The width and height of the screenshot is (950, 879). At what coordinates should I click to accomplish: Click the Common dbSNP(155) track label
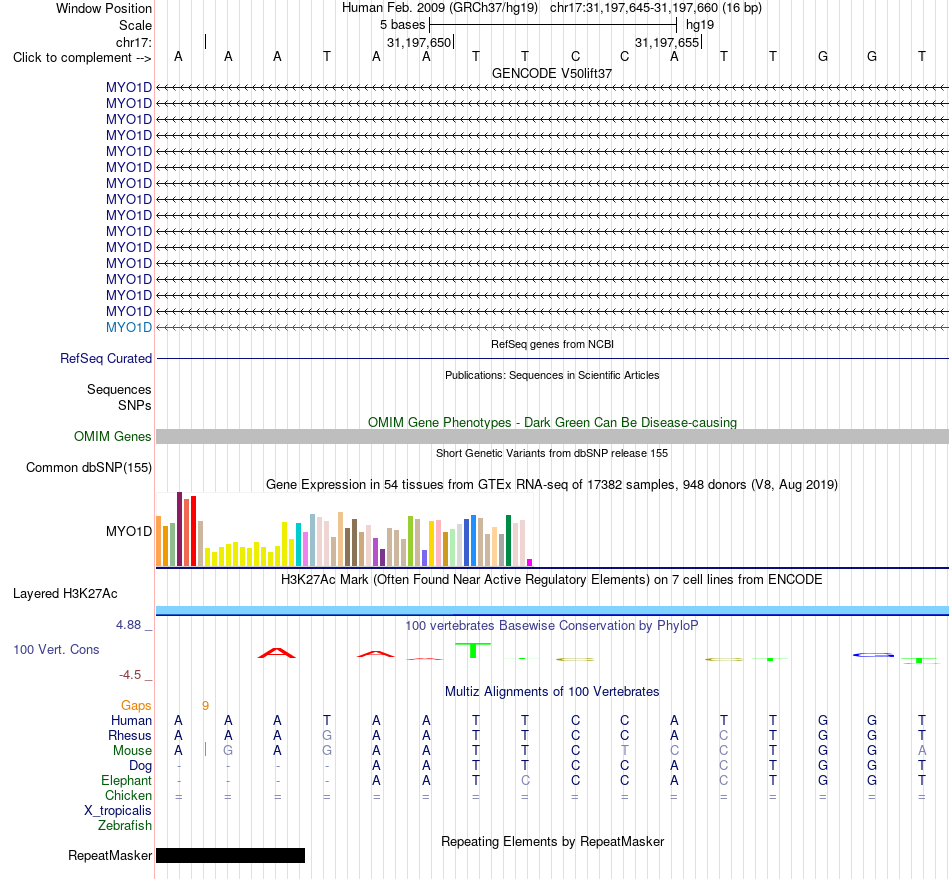coord(88,468)
